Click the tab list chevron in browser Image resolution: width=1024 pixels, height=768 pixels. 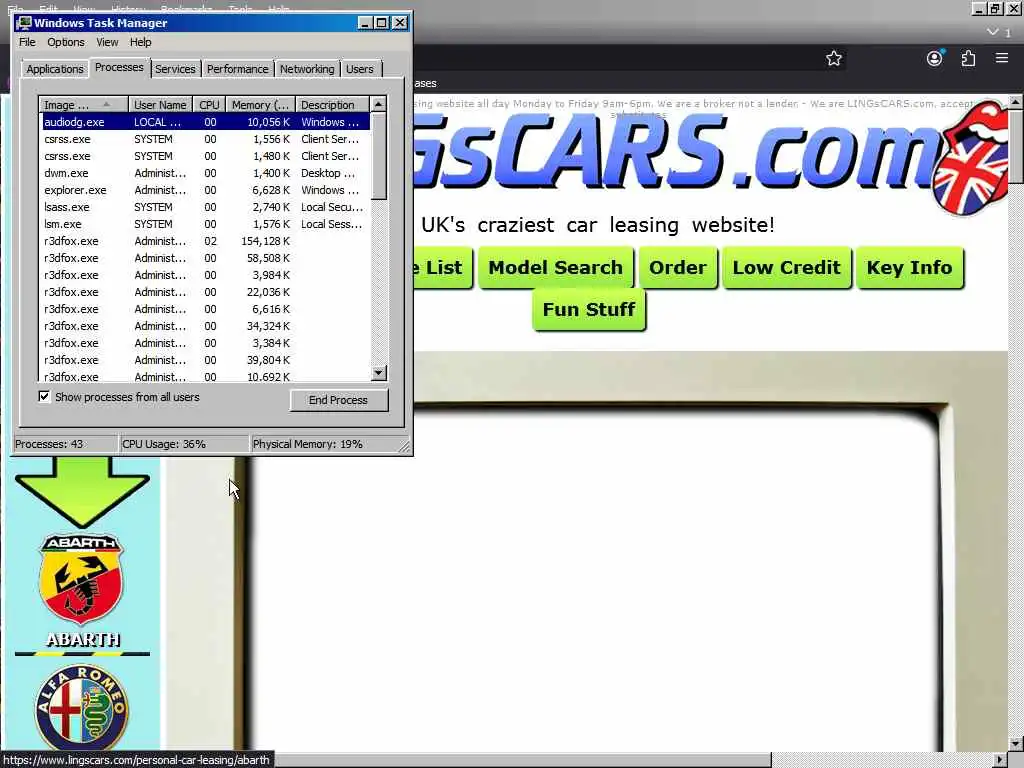993,31
